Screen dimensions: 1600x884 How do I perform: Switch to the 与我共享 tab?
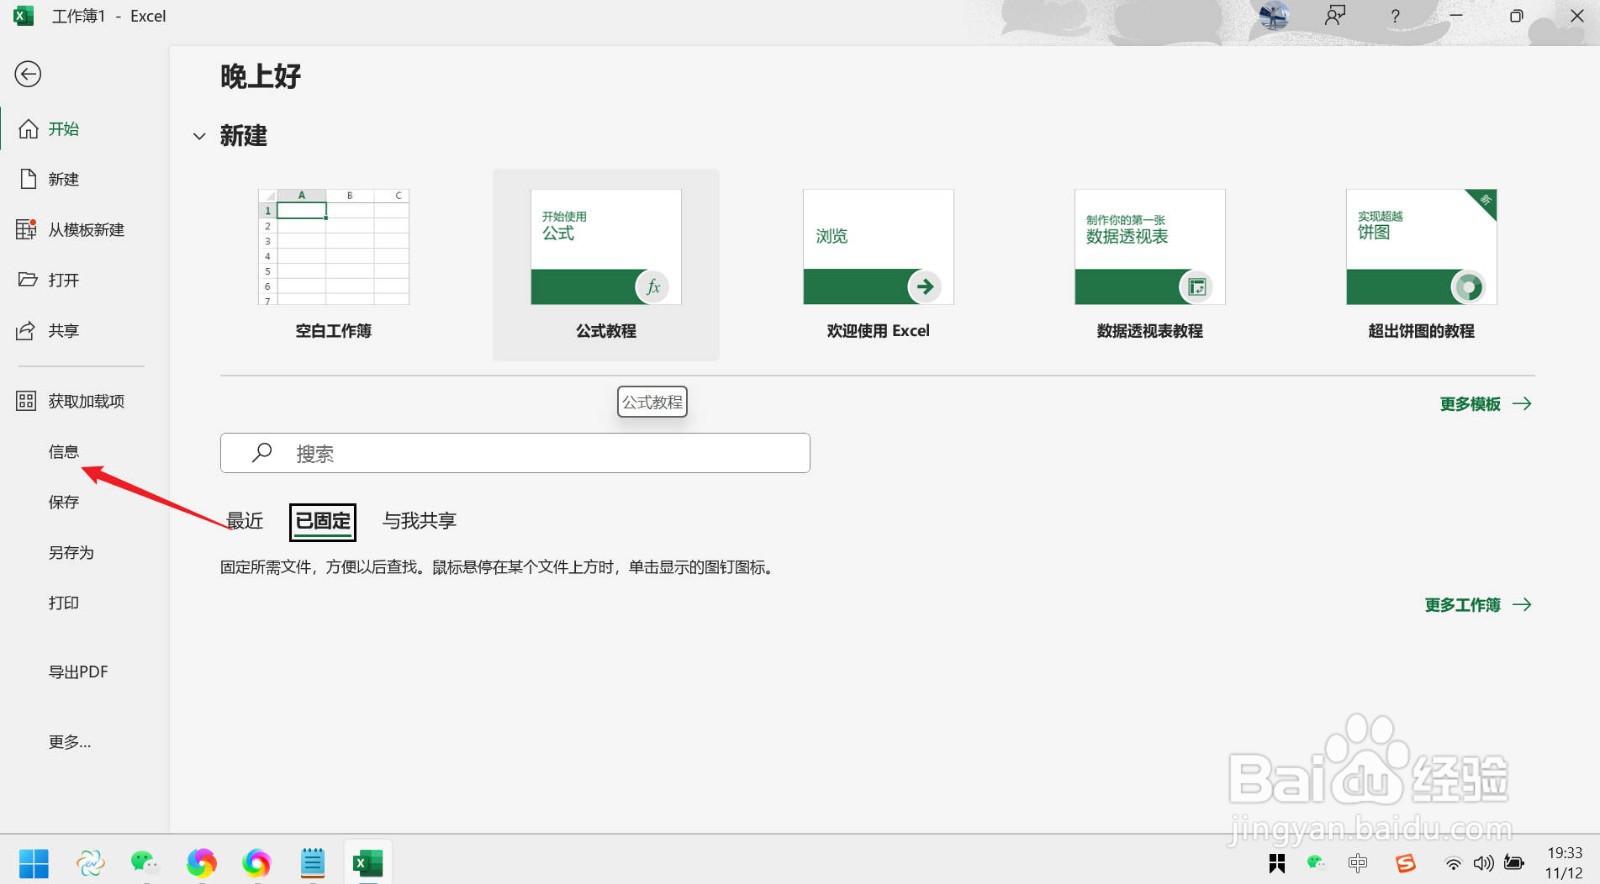click(x=419, y=521)
